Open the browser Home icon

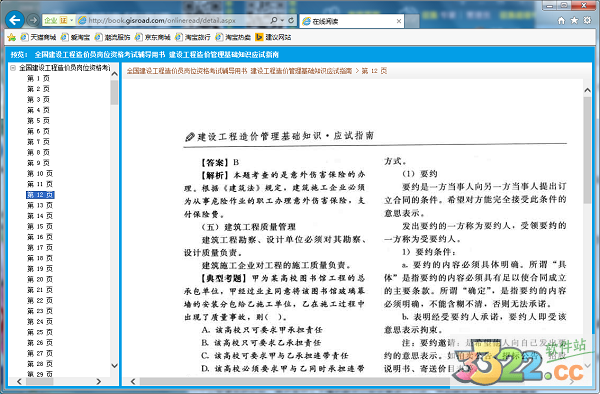[561, 21]
